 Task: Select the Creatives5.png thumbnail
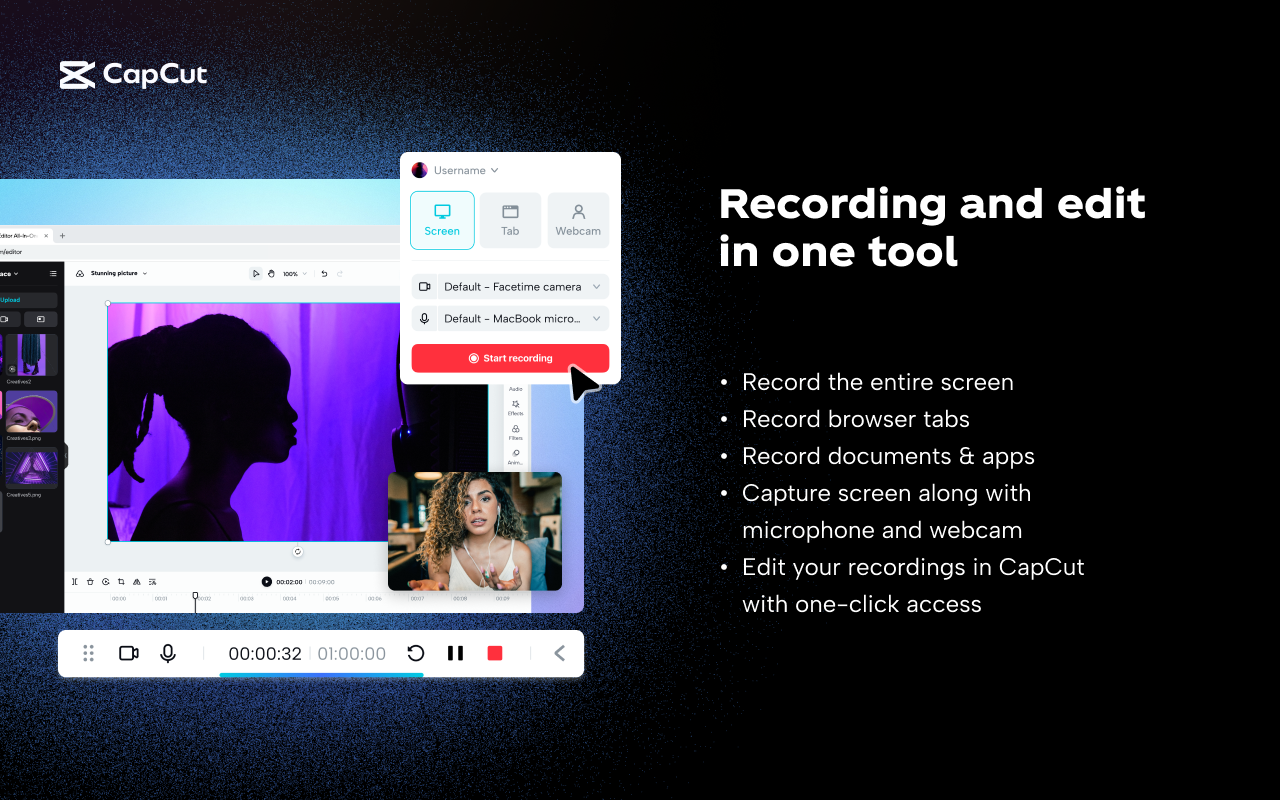click(x=31, y=467)
